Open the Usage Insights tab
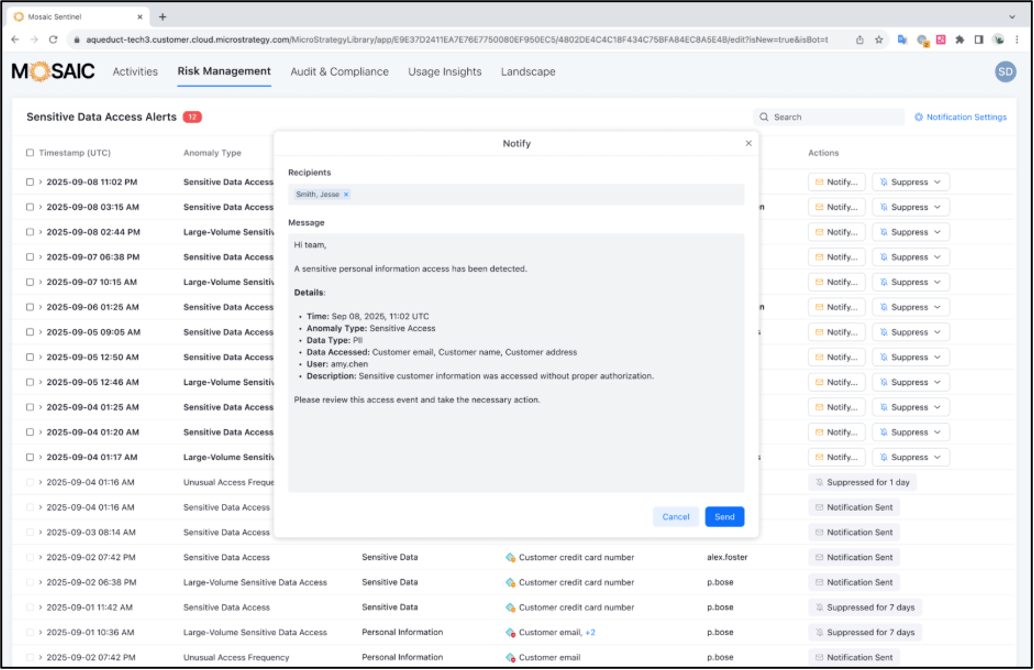This screenshot has width=1034, height=670. (x=444, y=72)
